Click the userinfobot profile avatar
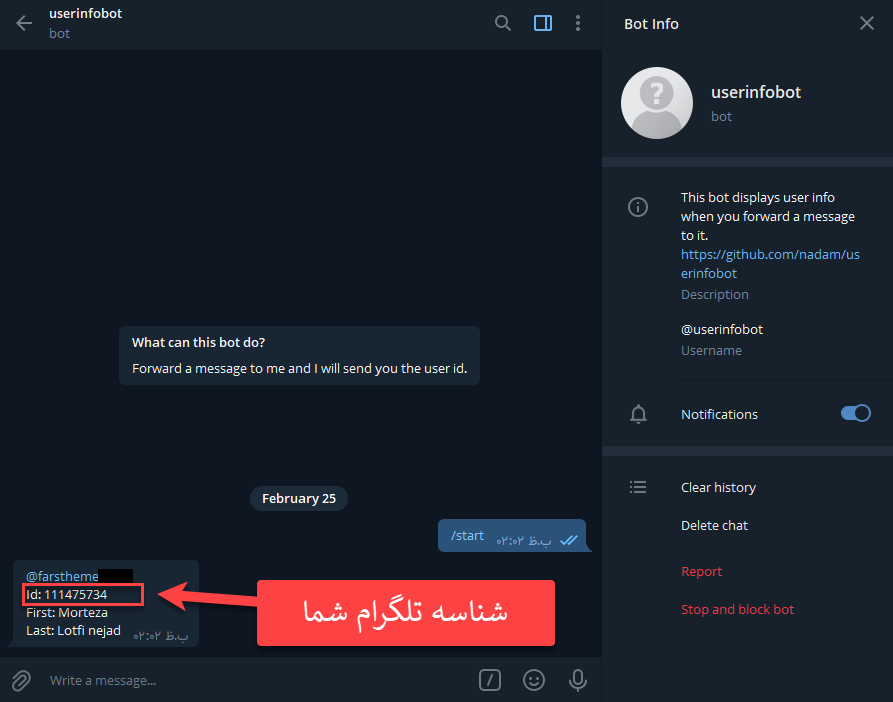 point(657,103)
